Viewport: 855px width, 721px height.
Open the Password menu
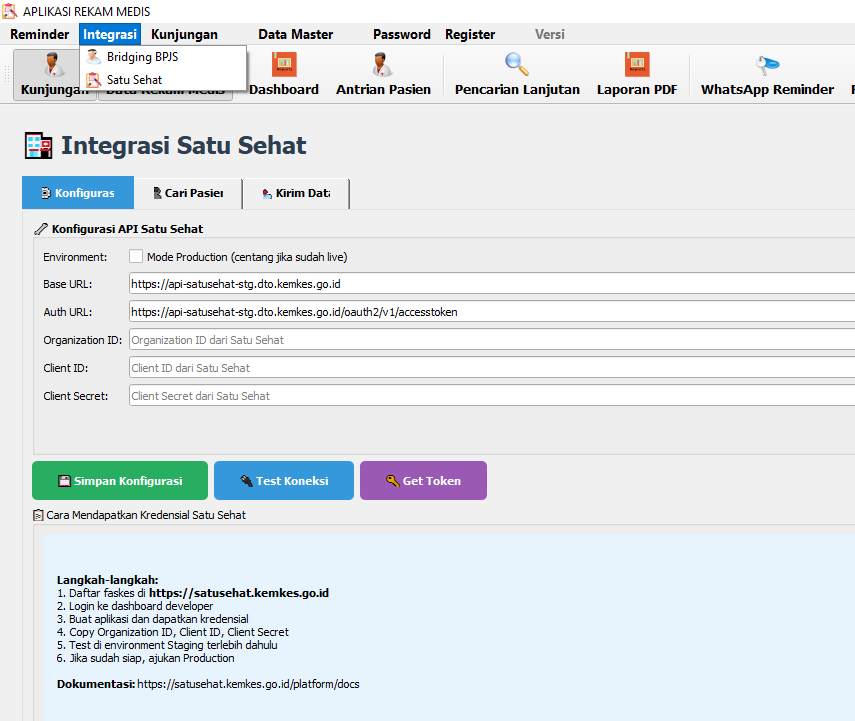(x=402, y=34)
